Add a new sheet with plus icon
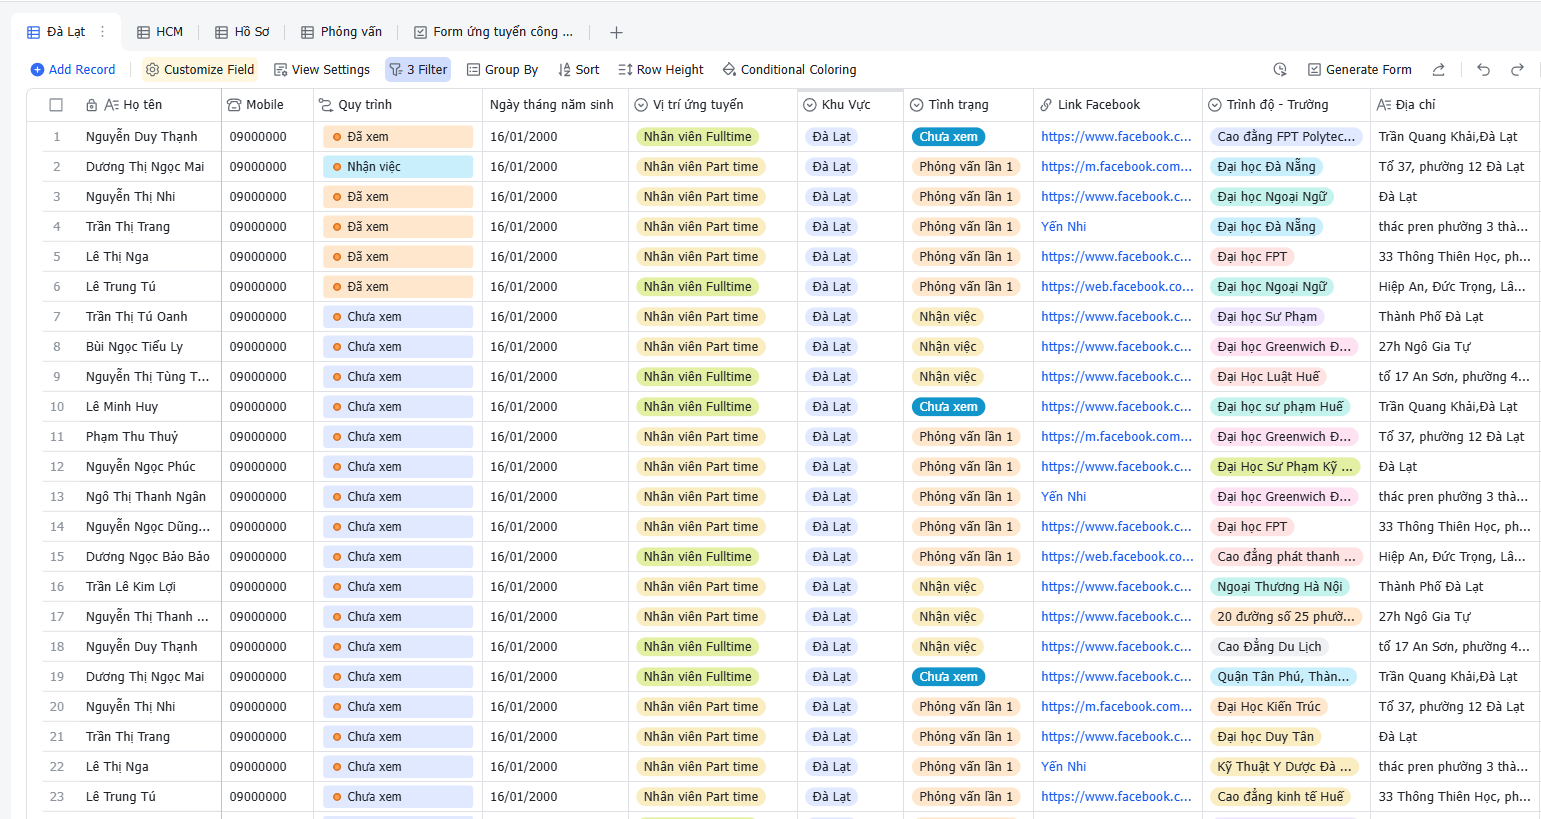1541x819 pixels. (616, 32)
